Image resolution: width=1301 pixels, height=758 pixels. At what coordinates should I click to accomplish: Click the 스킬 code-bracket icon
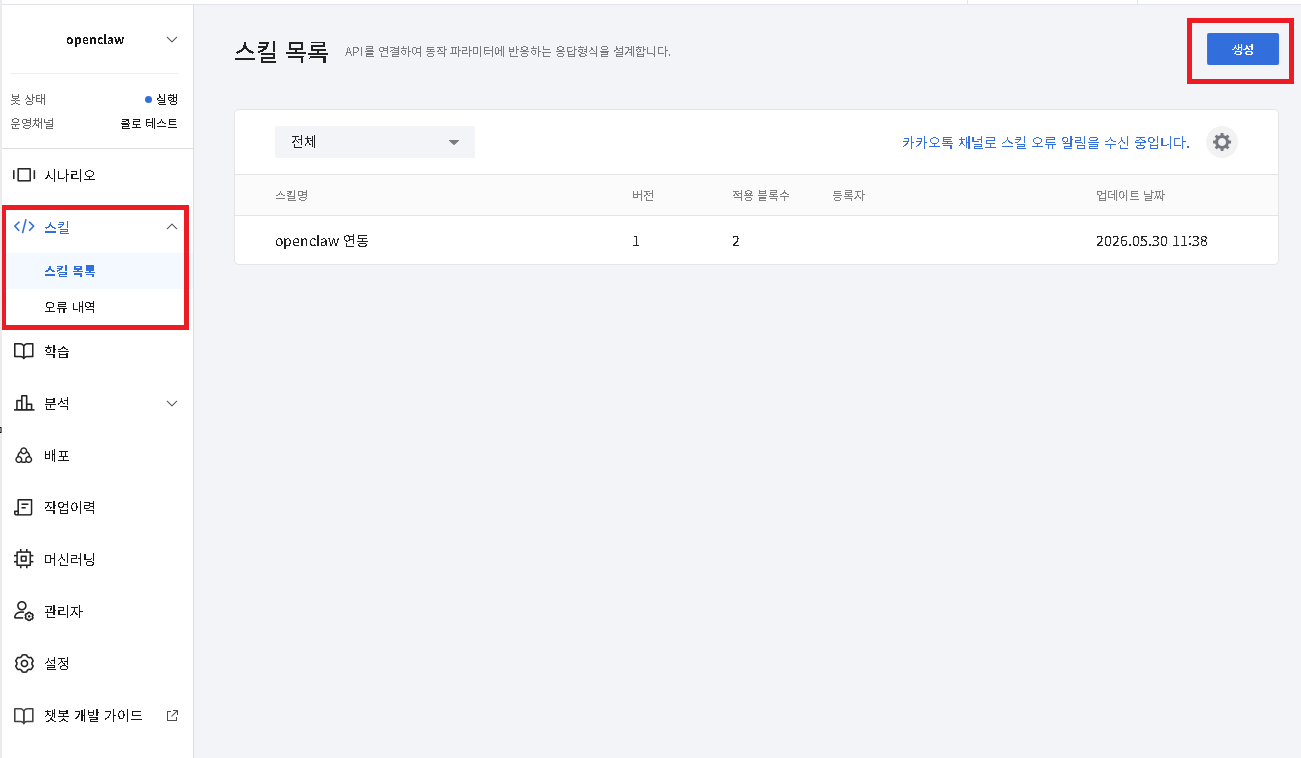[24, 227]
